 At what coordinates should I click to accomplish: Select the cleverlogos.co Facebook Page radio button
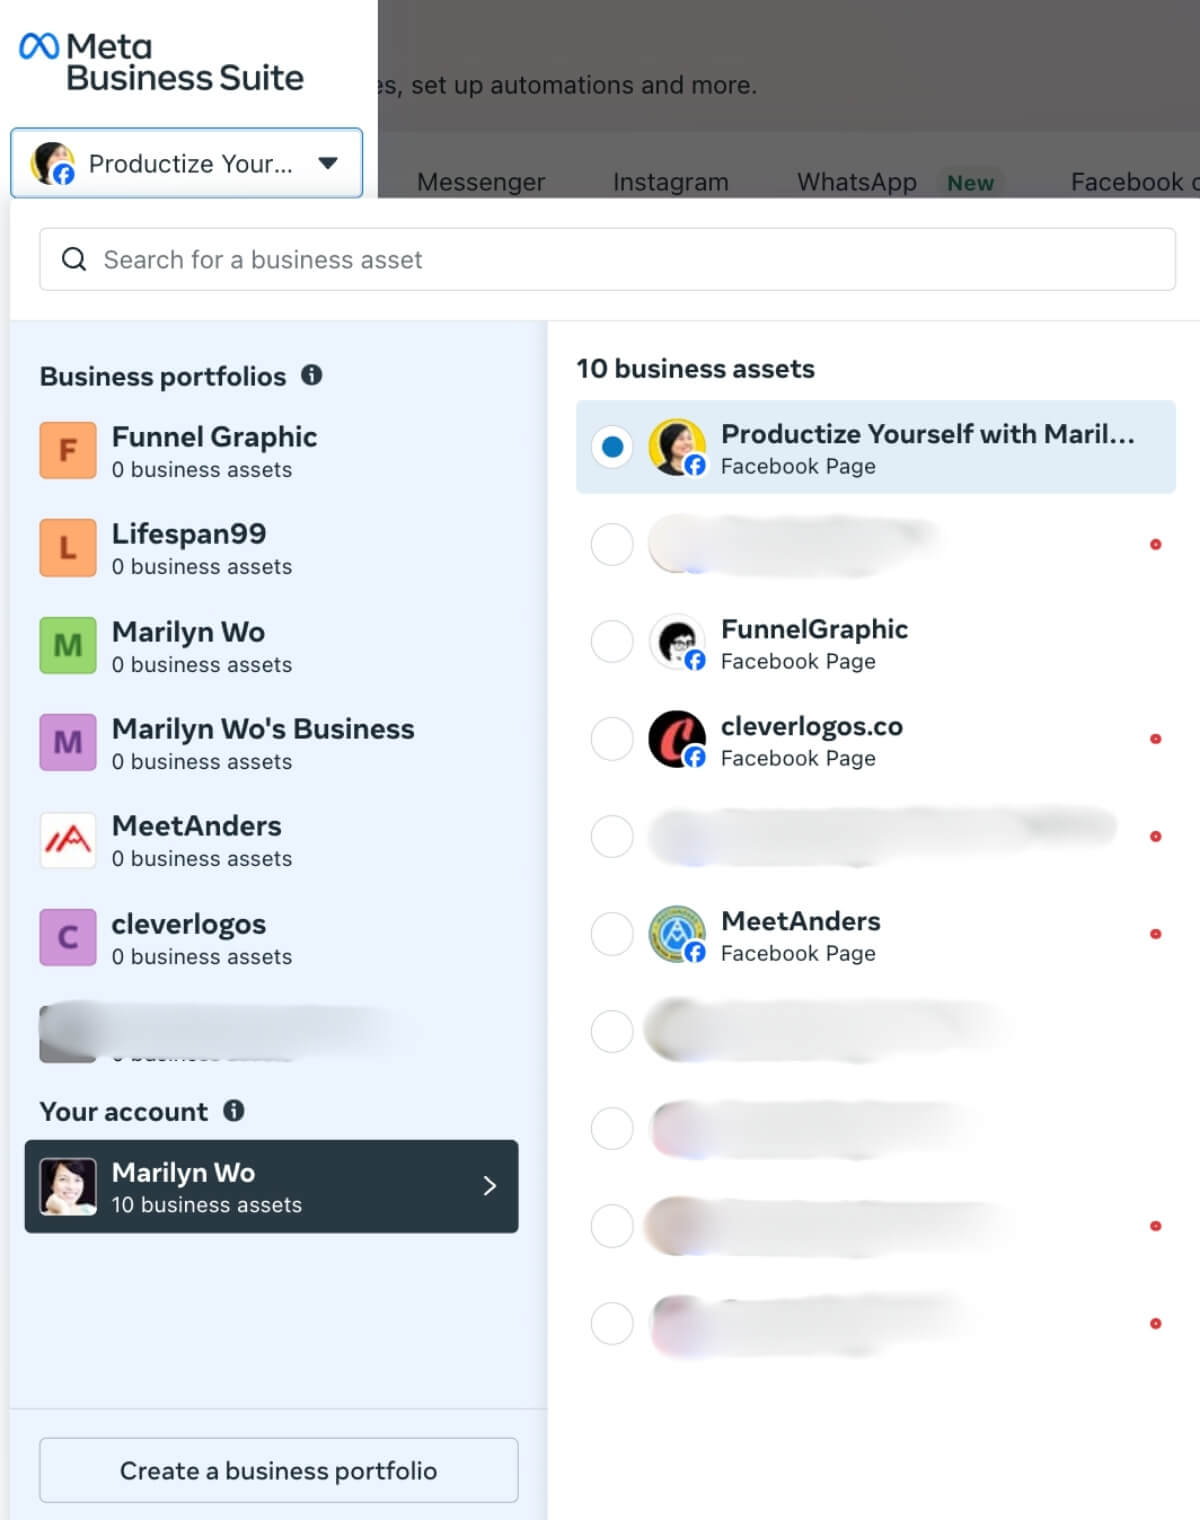pos(611,739)
